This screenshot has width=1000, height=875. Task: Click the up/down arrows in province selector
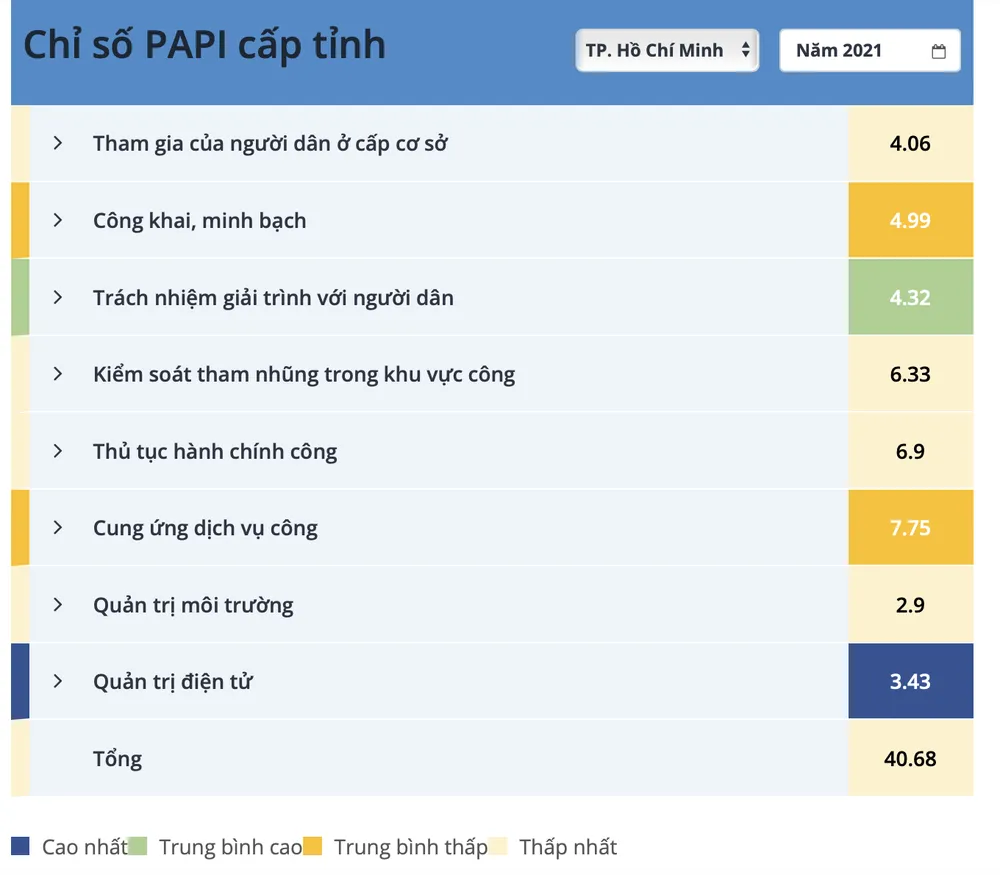point(746,50)
